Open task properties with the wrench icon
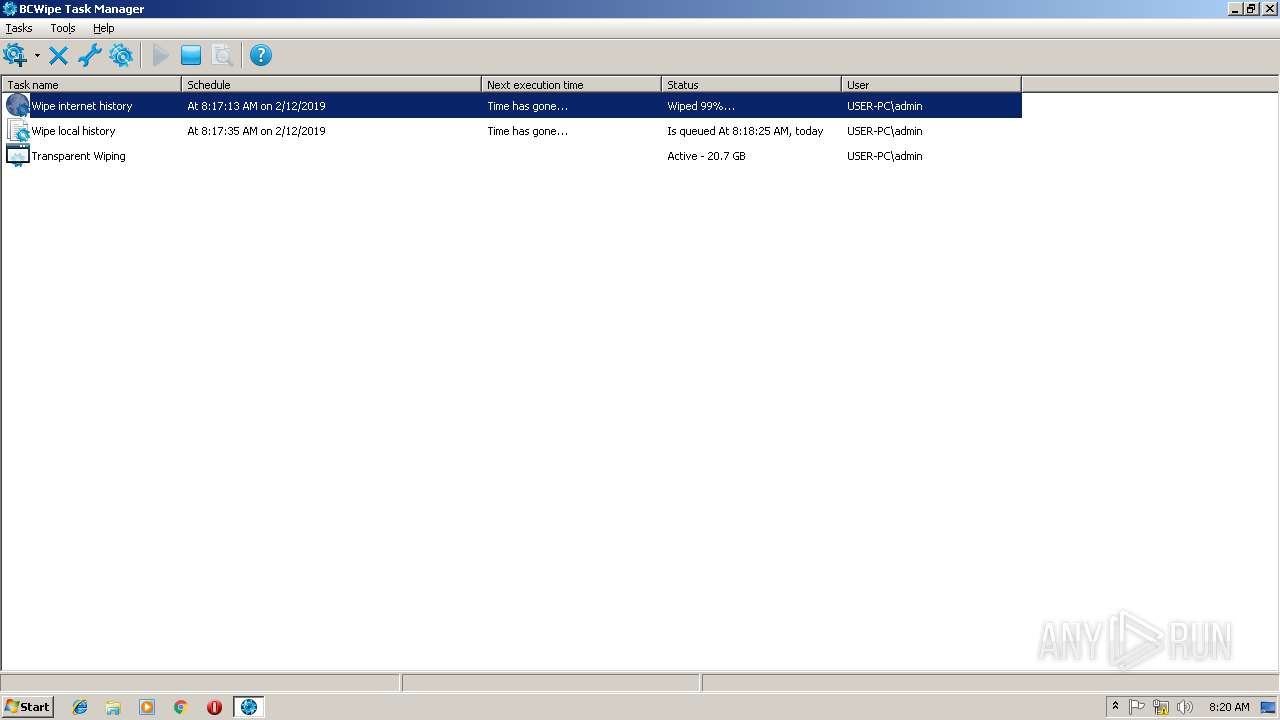This screenshot has height=720, width=1280. coord(90,56)
